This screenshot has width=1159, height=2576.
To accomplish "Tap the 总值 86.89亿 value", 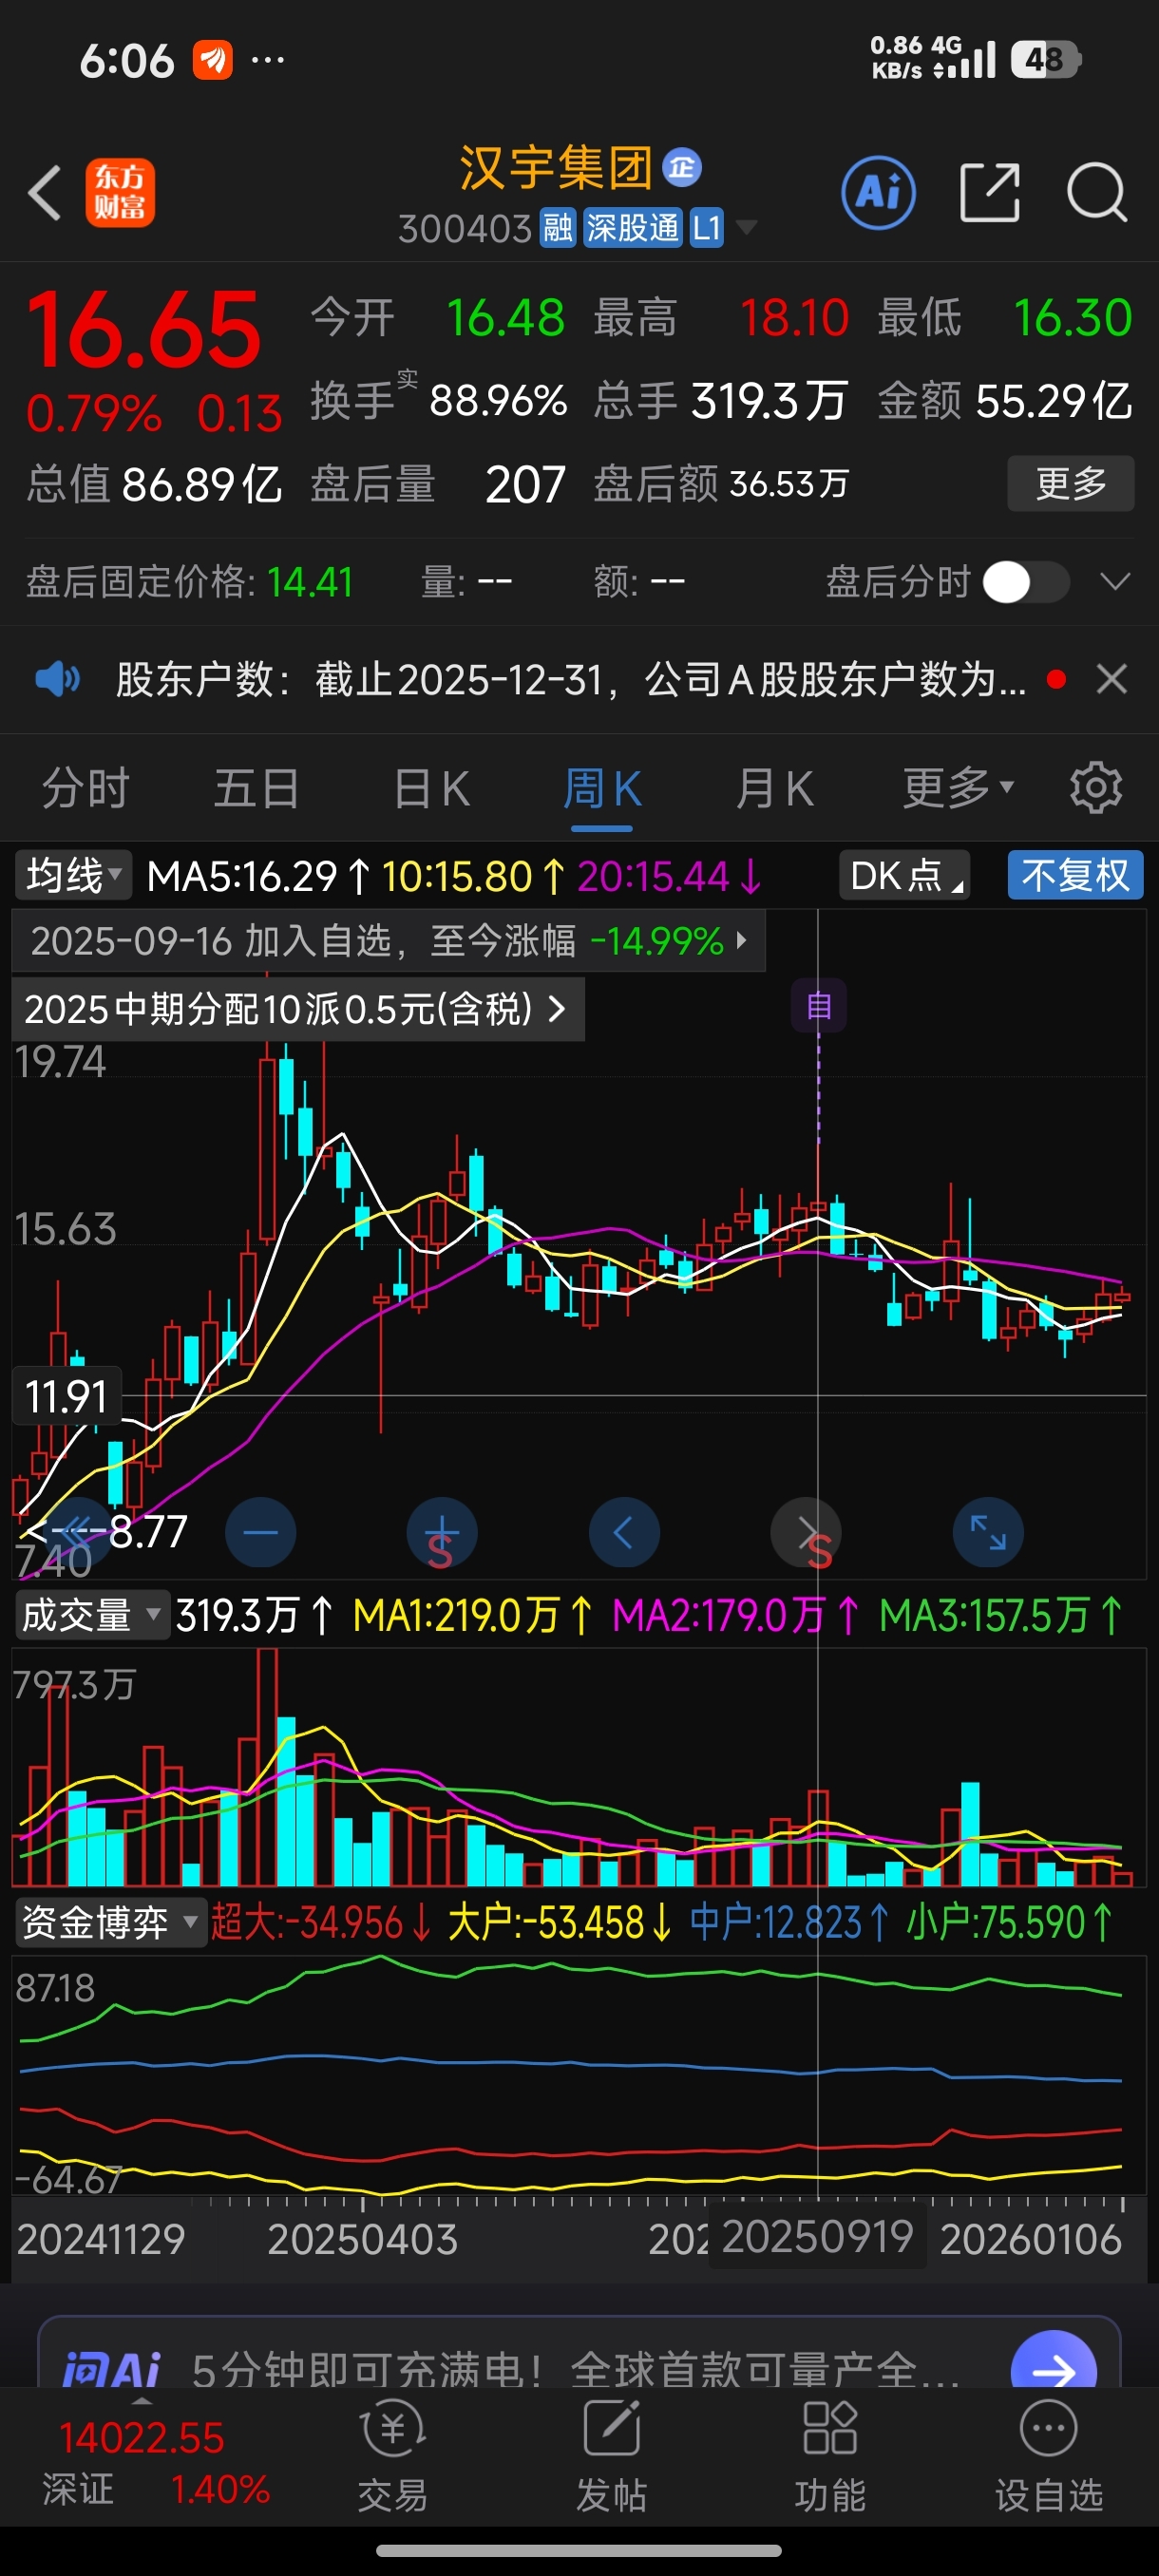I will (x=202, y=484).
